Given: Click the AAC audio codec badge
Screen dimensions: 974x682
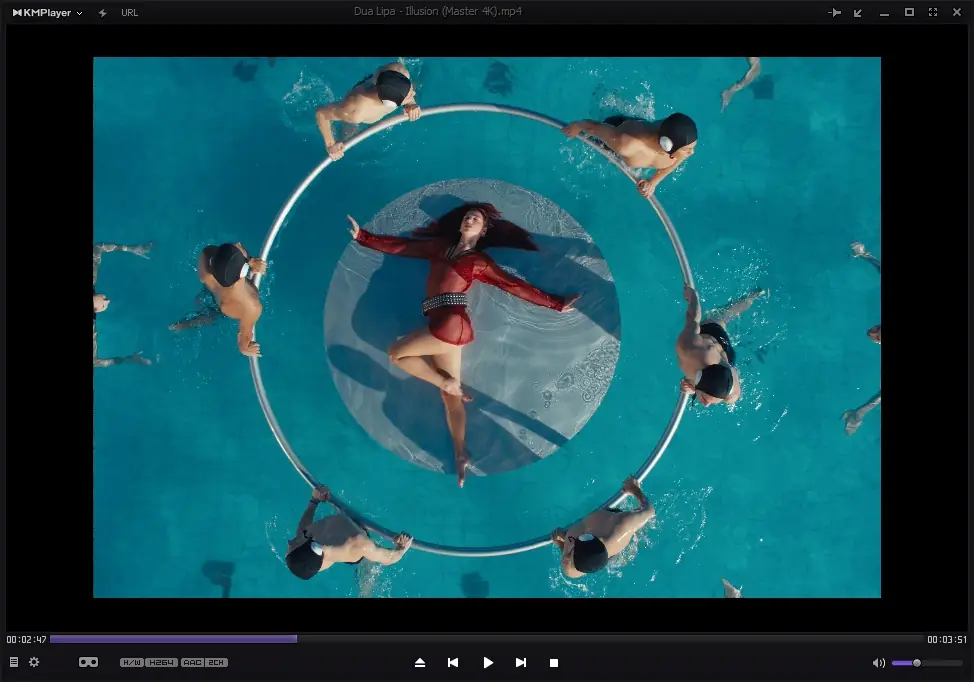Looking at the screenshot, I should (193, 663).
